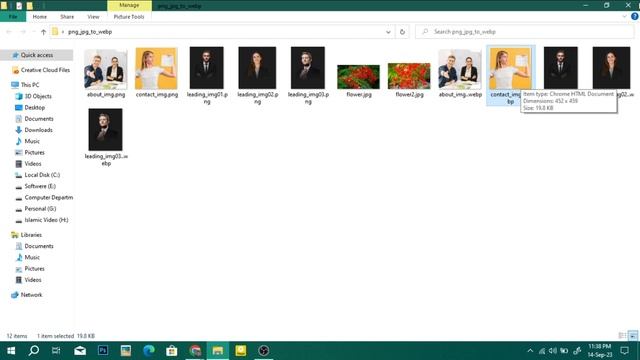This screenshot has width=640, height=360.
Task: Open Downloads in the sidebar
Action: click(x=38, y=130)
